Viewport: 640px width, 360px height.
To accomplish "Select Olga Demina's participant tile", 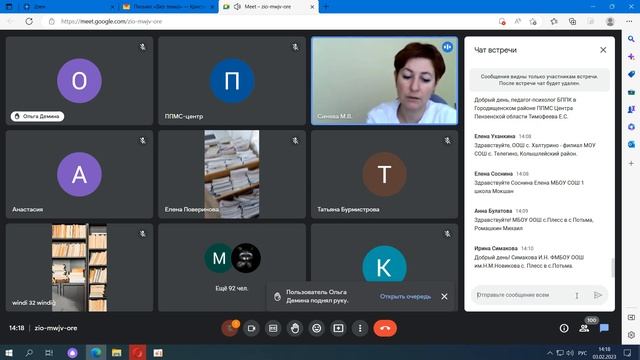I will 80,81.
